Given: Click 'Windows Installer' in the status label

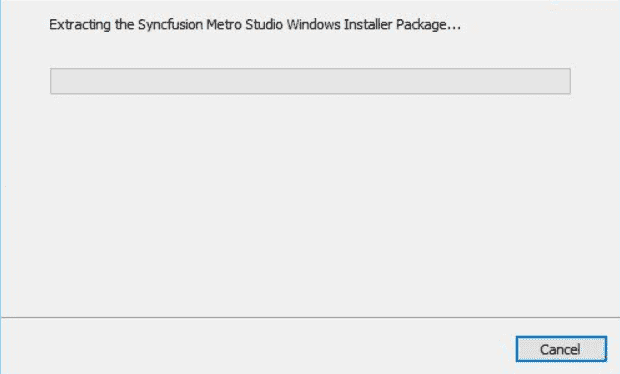Looking at the screenshot, I should click(339, 25).
